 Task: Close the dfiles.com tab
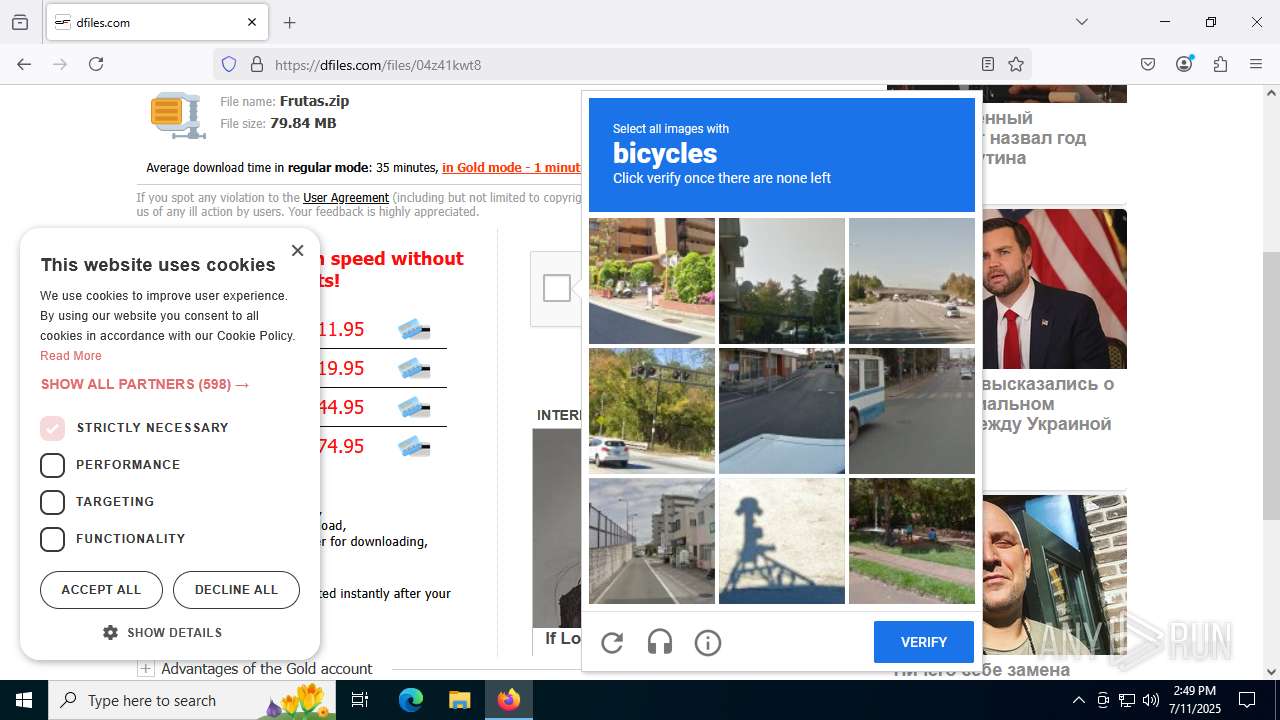tap(252, 22)
